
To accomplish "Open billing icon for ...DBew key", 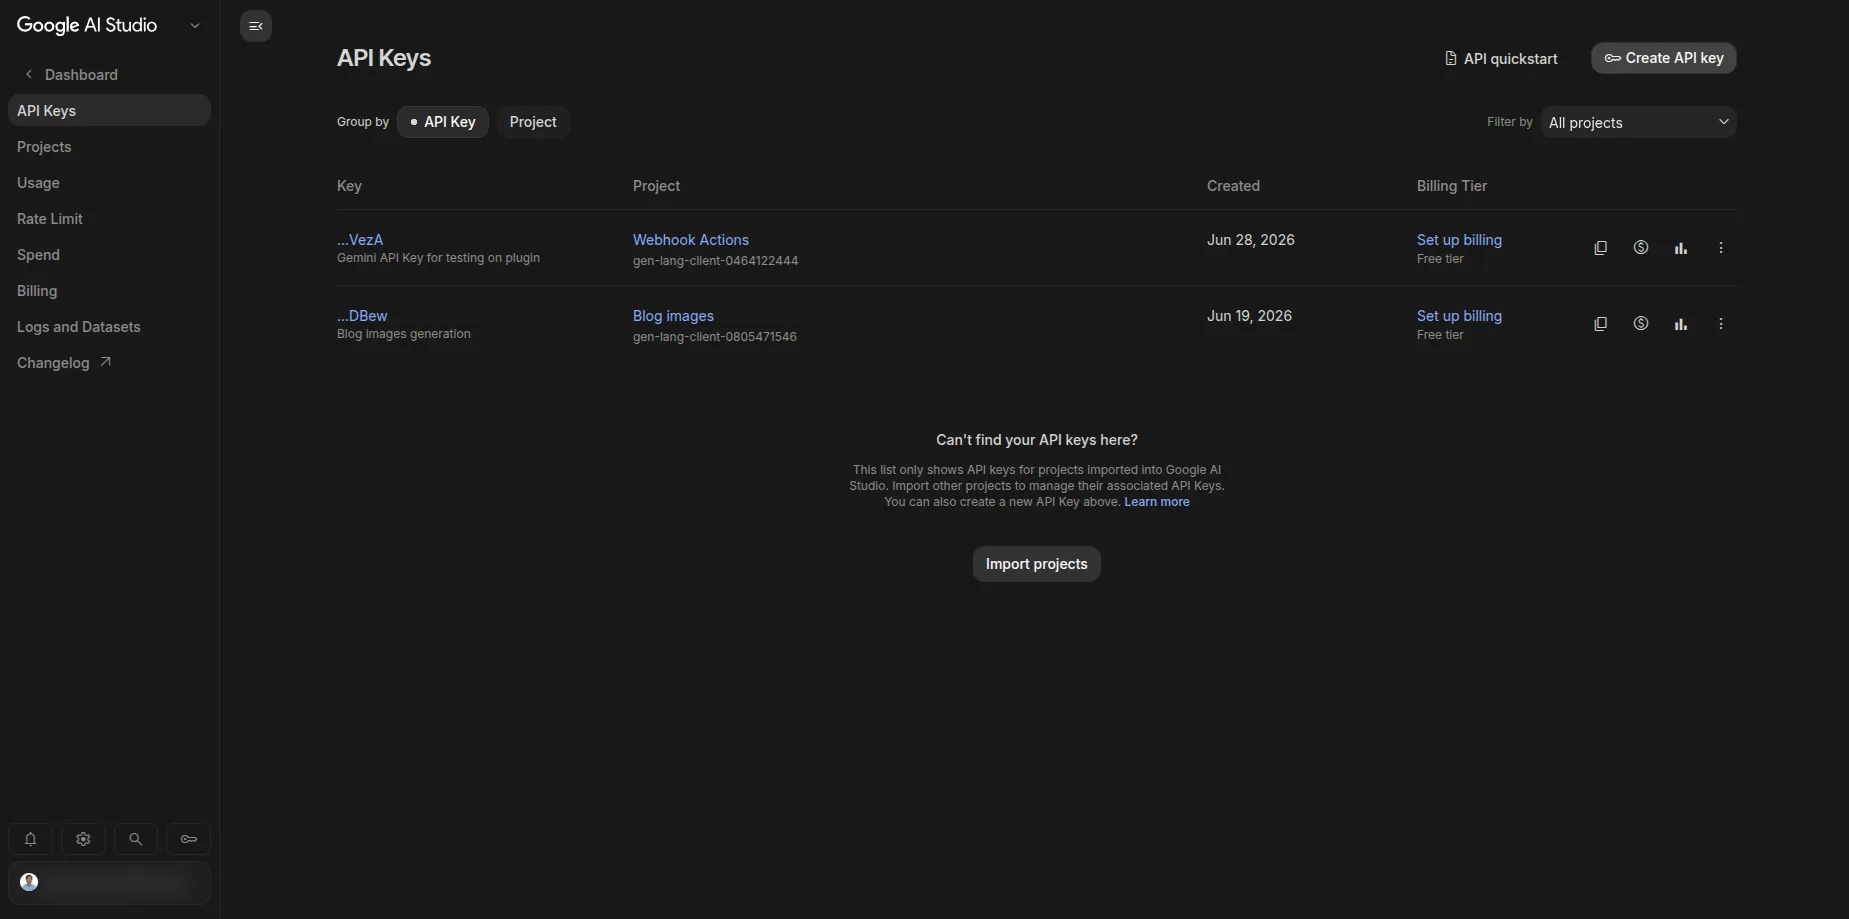I will coord(1640,324).
